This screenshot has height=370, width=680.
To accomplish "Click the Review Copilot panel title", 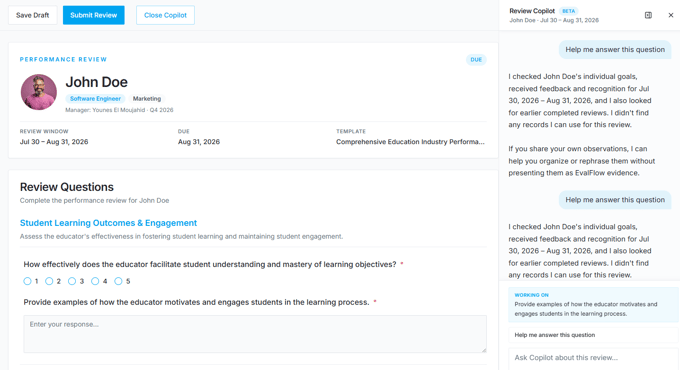I will click(x=532, y=11).
